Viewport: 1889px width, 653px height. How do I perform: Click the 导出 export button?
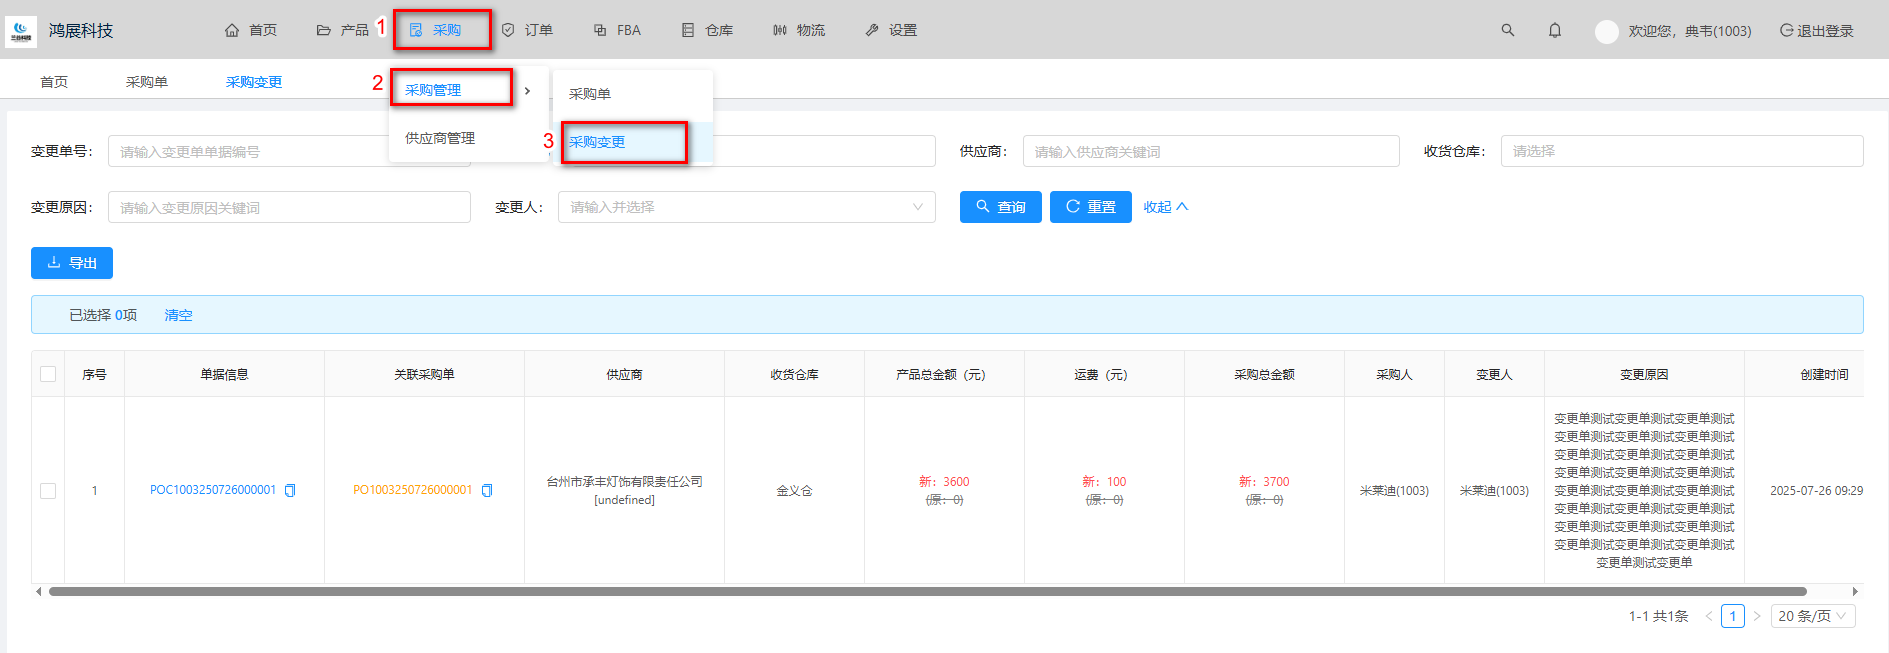click(72, 263)
